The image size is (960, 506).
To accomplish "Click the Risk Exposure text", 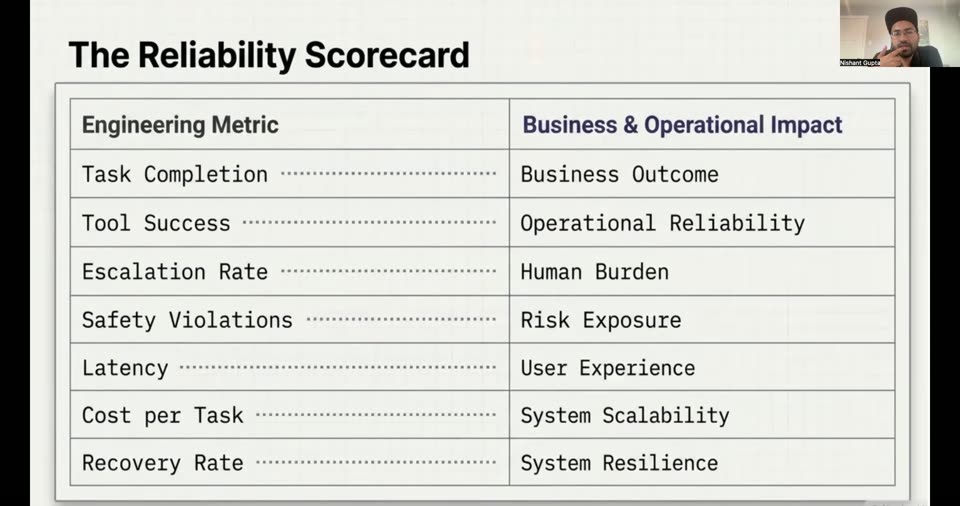I will coord(601,320).
